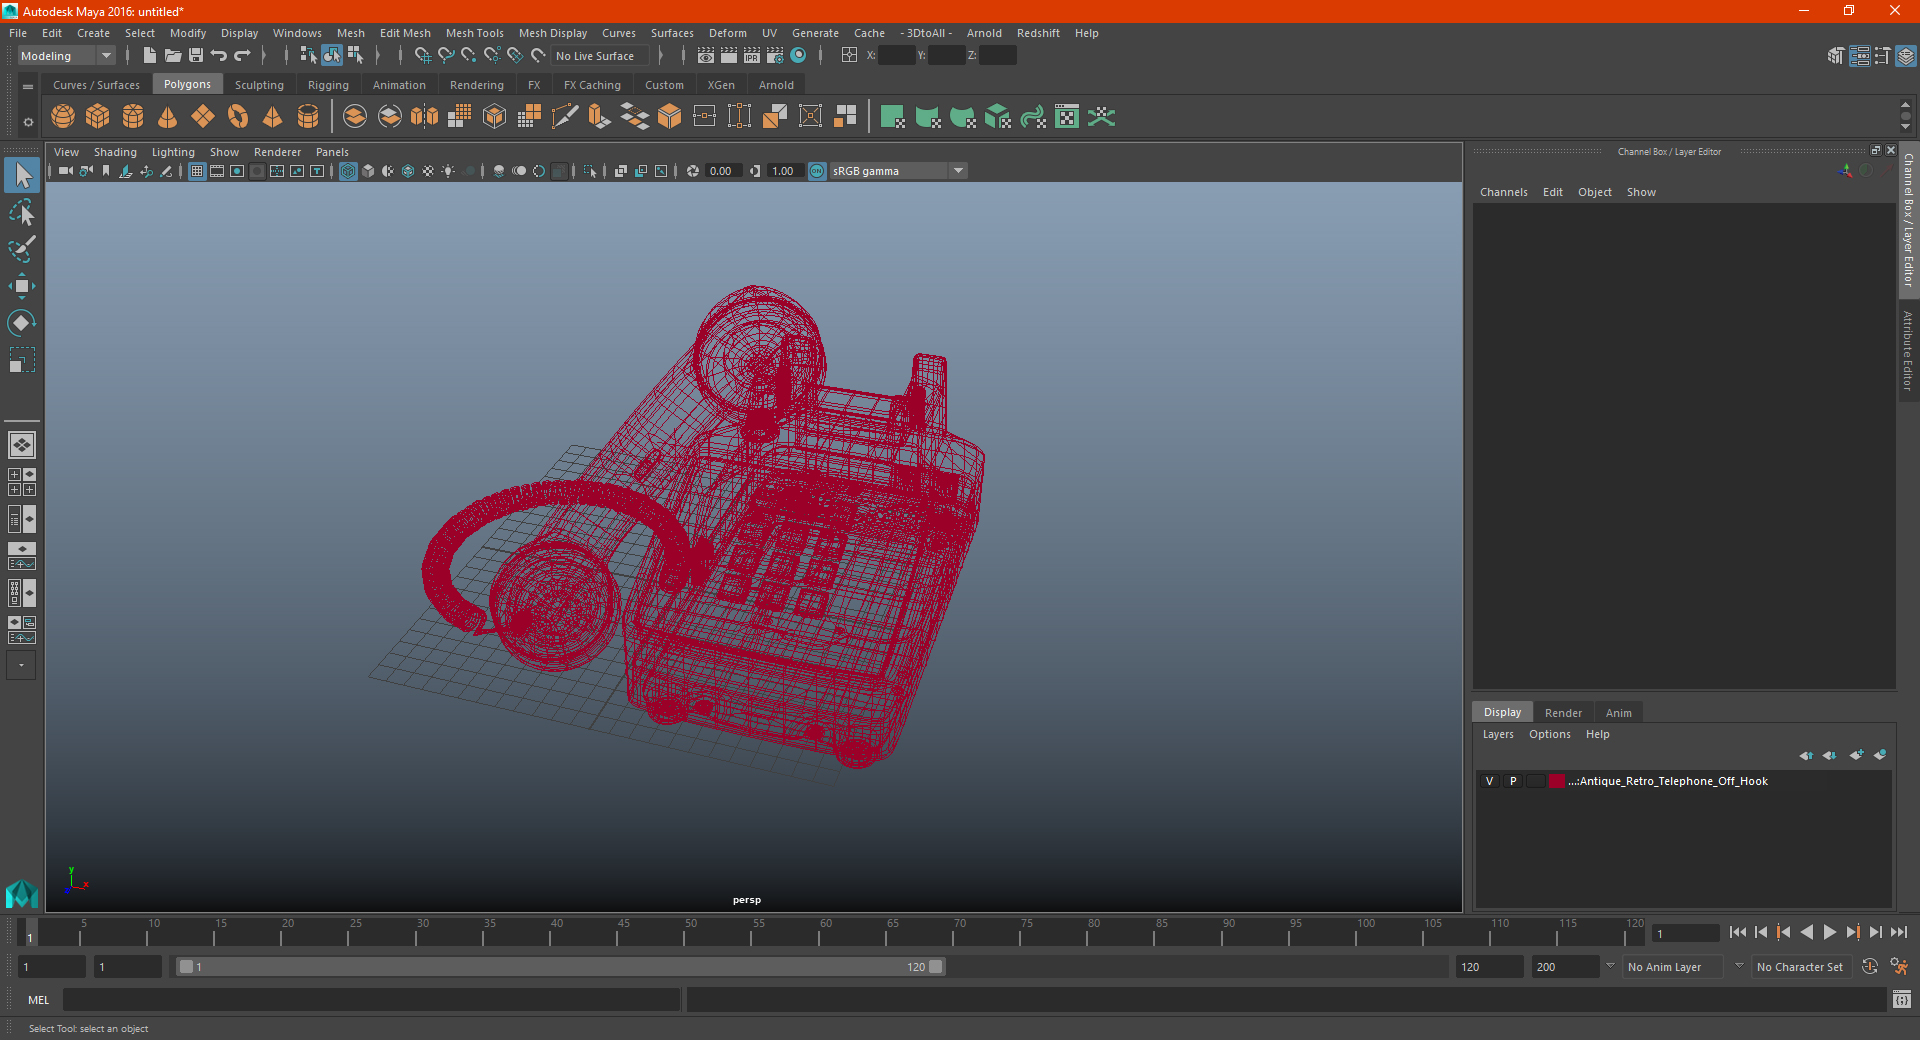Undo the last action
The width and height of the screenshot is (1920, 1040).
click(219, 56)
